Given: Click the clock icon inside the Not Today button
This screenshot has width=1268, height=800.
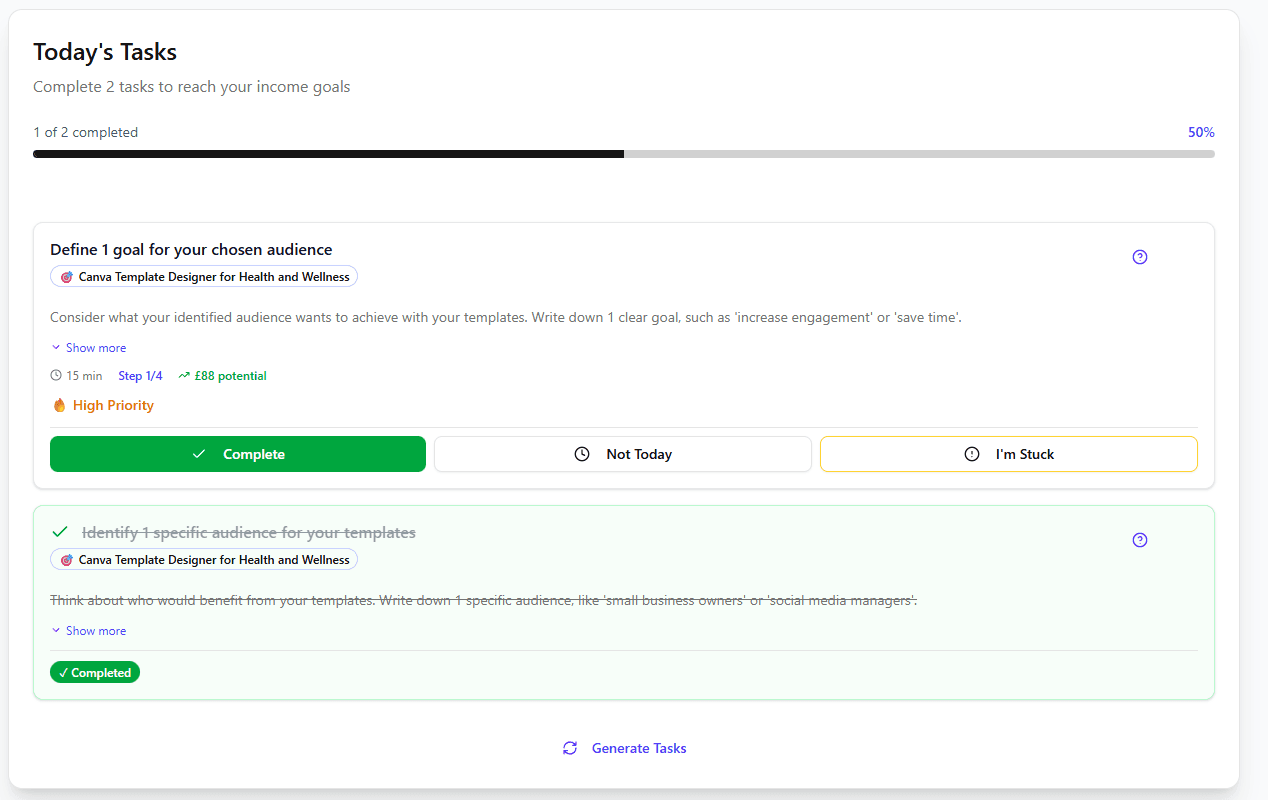Looking at the screenshot, I should (581, 453).
